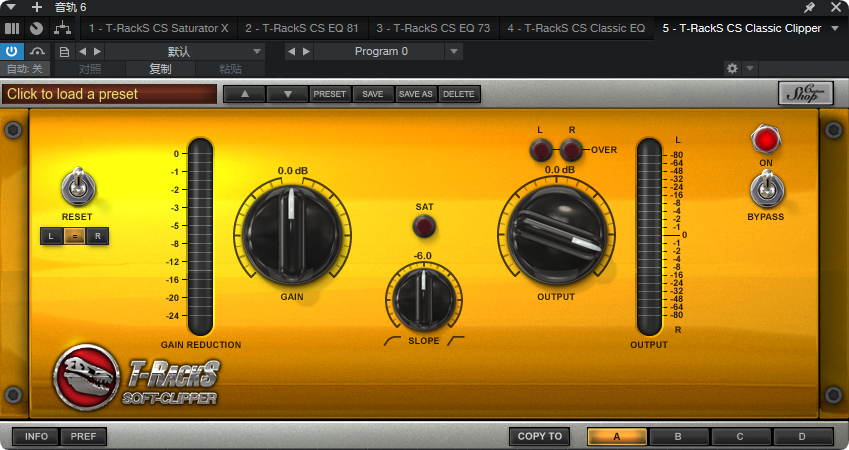The width and height of the screenshot is (849, 450).
Task: Pin the plugin window
Action: click(x=809, y=7)
